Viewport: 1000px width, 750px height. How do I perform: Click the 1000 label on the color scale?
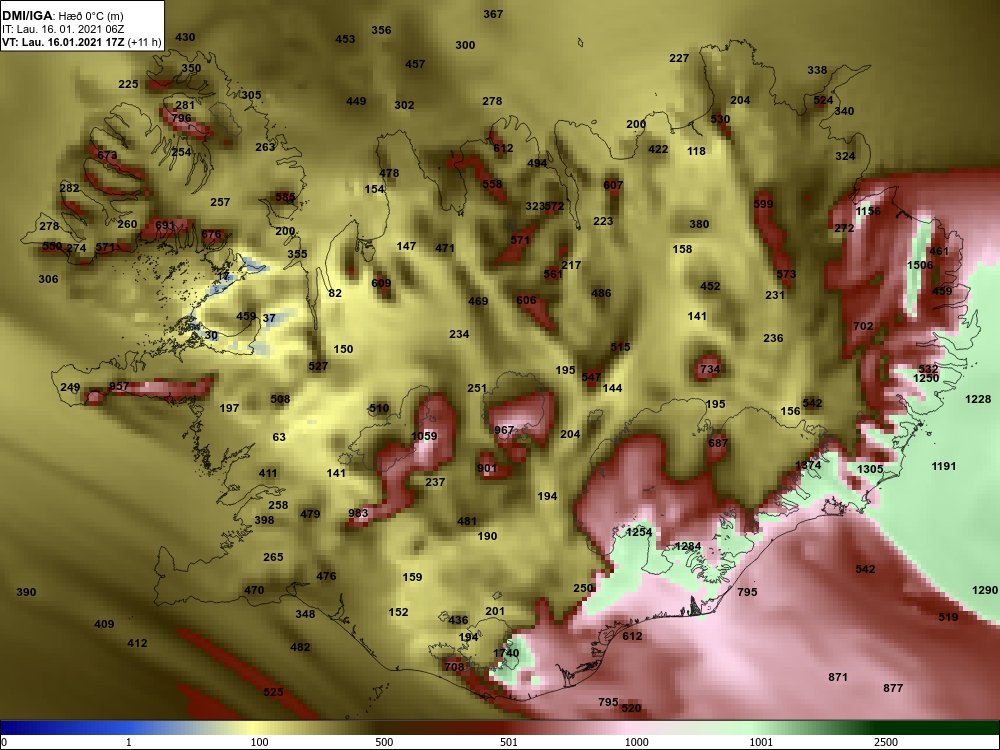coord(637,742)
